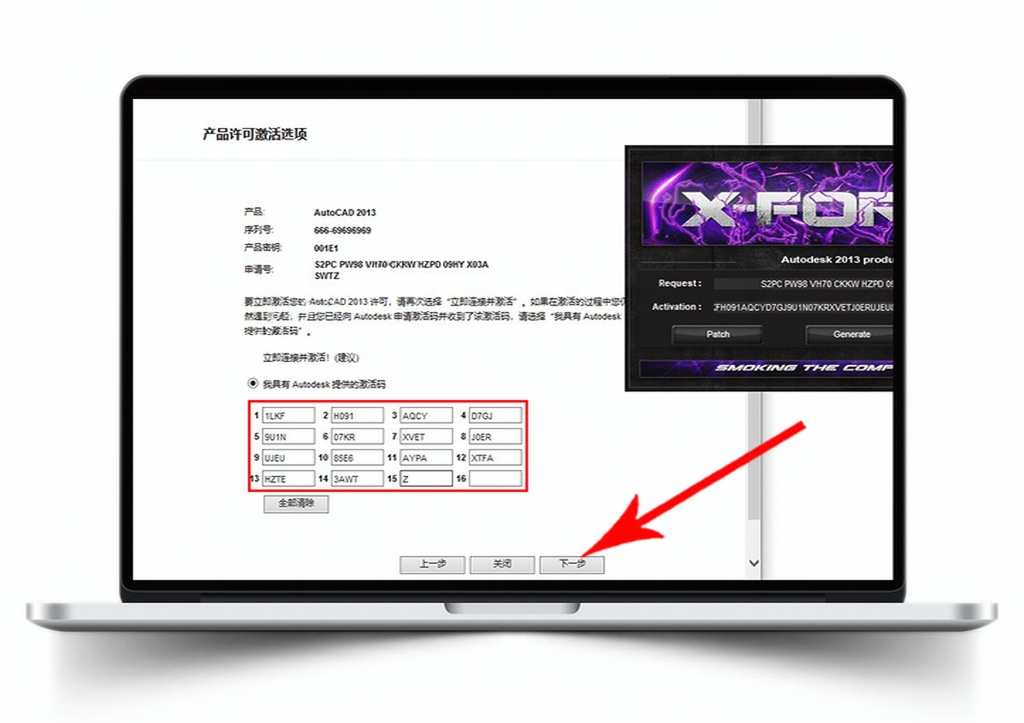Click the 产品许可激活选项 heading
Viewport: 1024px width, 723px height.
click(255, 135)
